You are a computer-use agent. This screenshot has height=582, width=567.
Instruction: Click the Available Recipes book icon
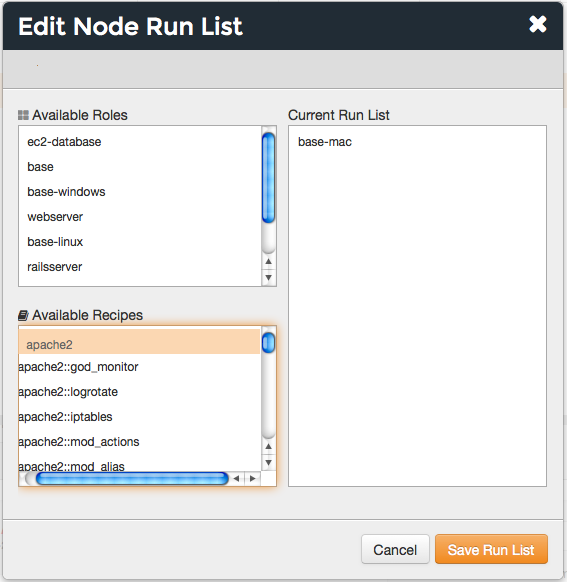click(x=23, y=315)
